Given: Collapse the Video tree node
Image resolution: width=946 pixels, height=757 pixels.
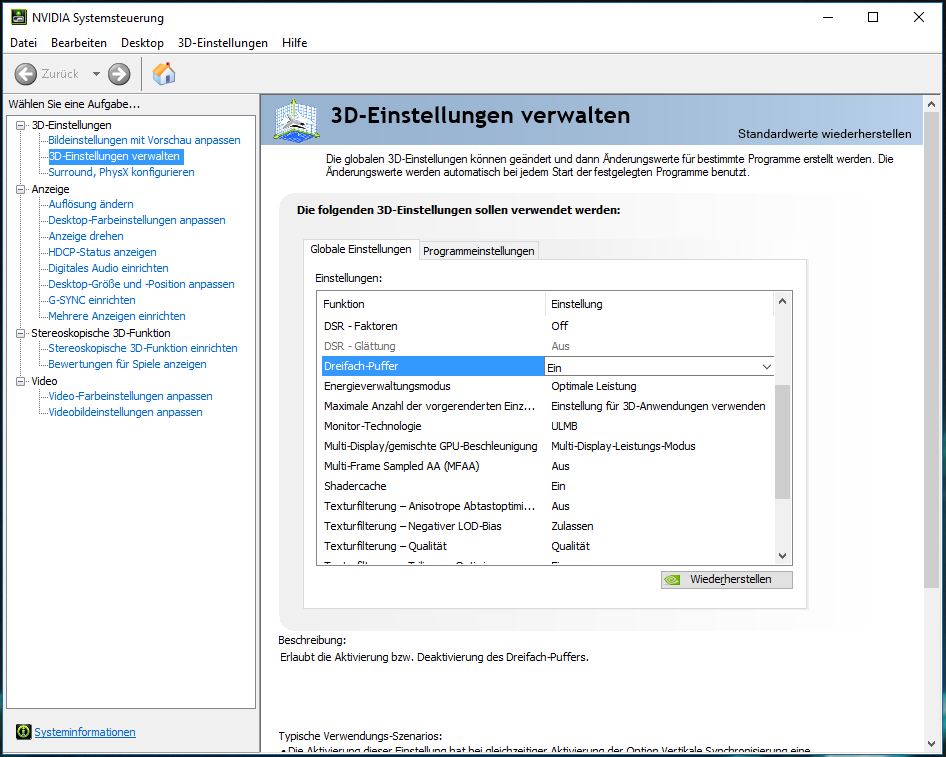Looking at the screenshot, I should pos(21,381).
